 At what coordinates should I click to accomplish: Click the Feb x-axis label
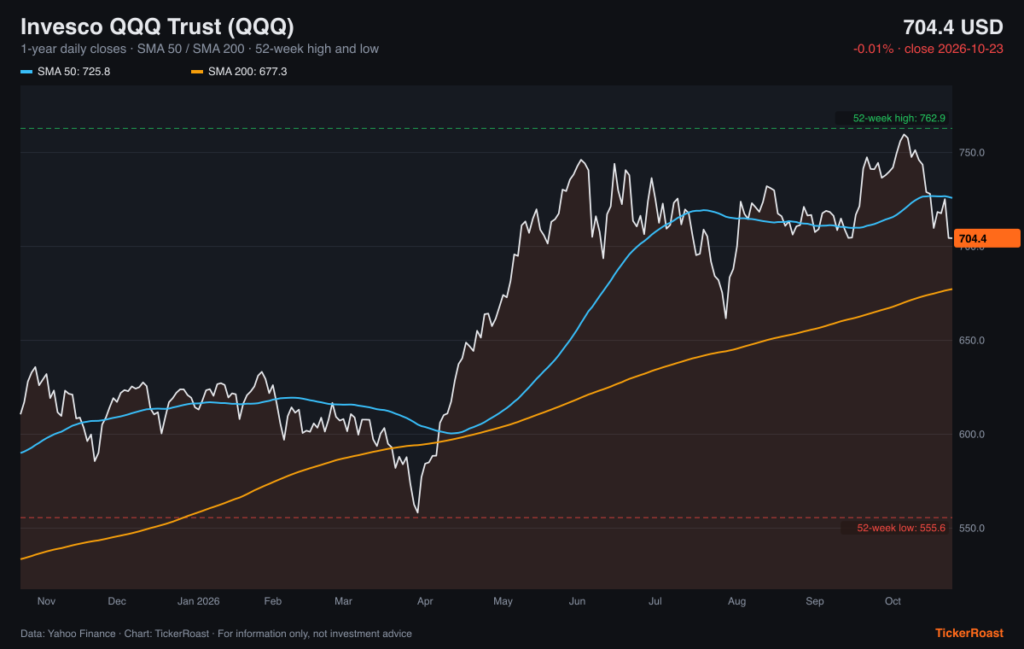click(x=273, y=601)
